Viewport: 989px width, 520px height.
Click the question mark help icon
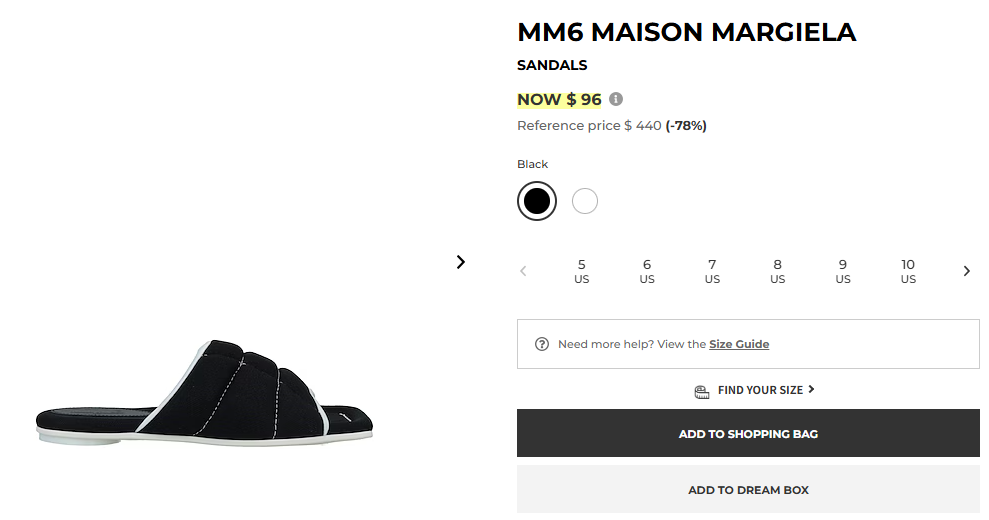(542, 344)
